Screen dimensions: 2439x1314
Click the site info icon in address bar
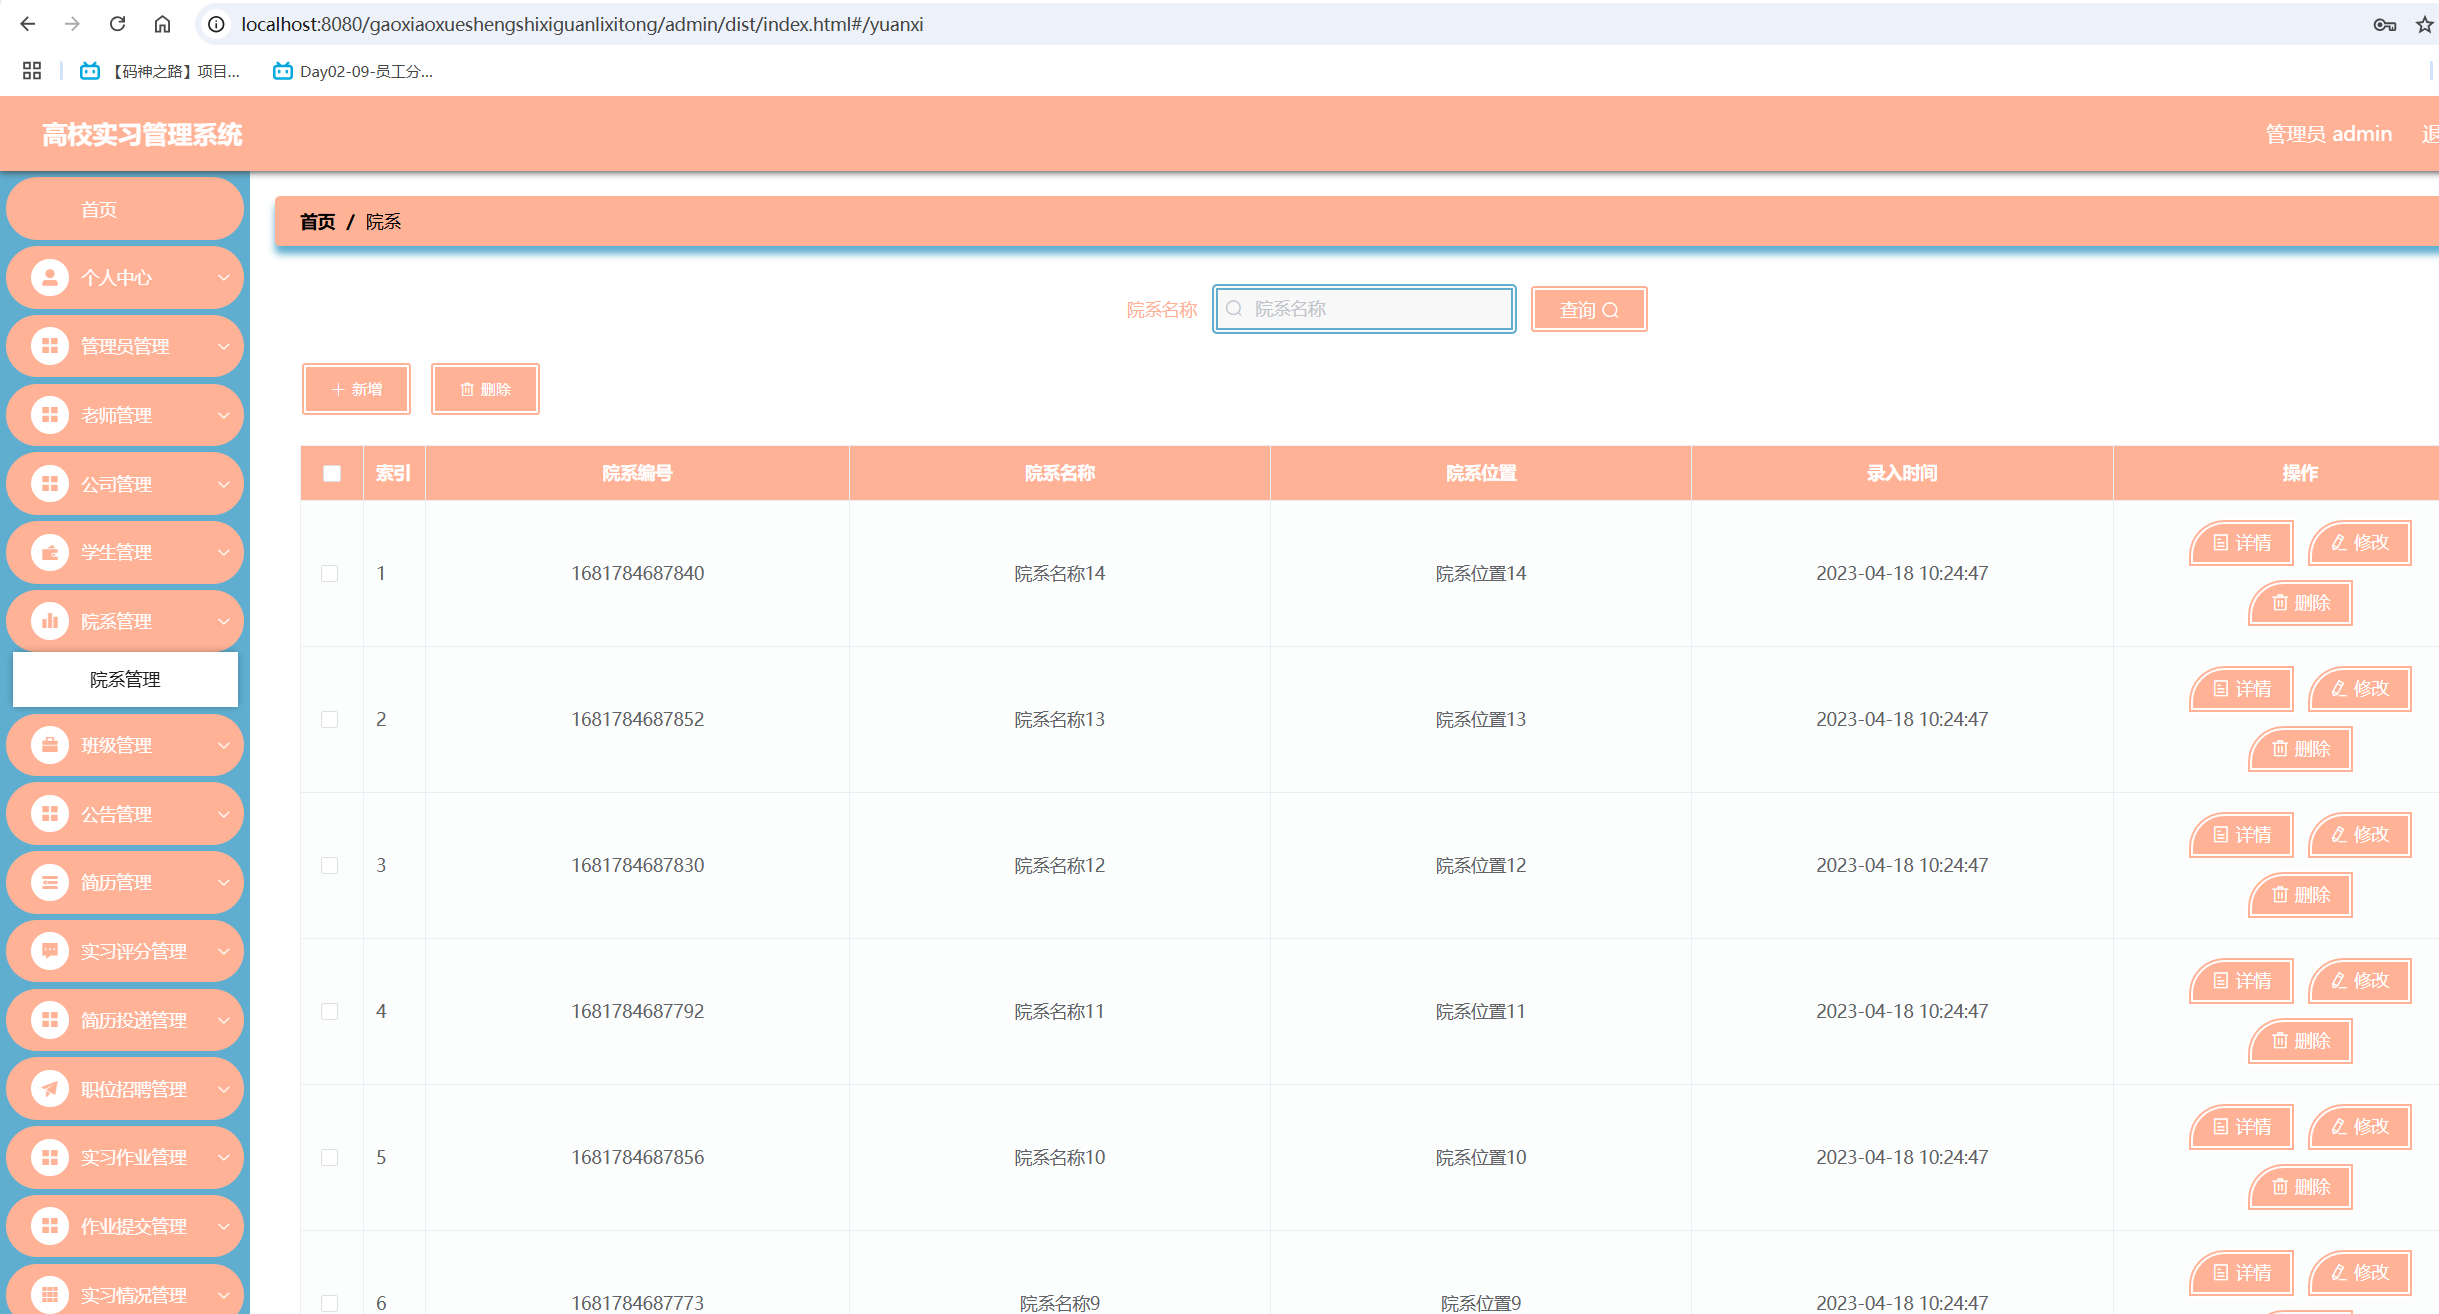coord(216,24)
